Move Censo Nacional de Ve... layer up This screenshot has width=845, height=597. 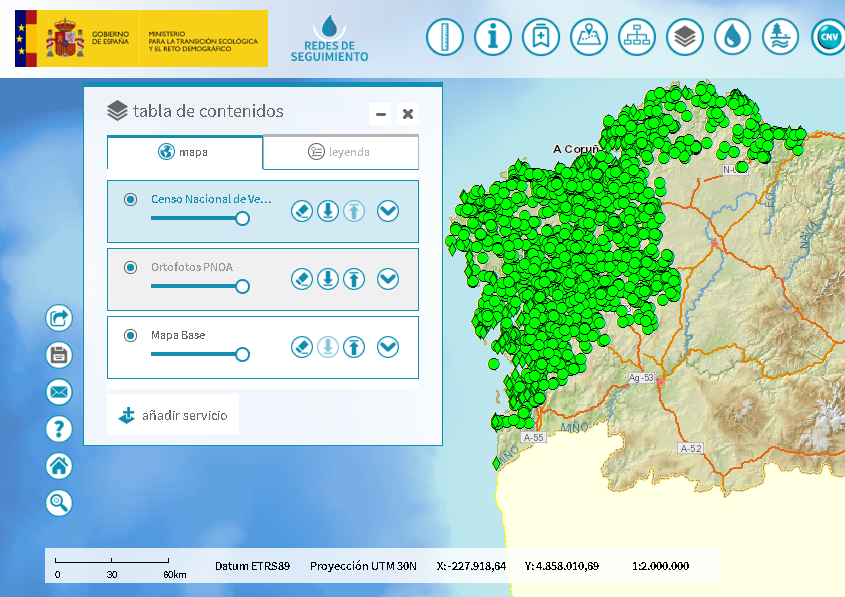coord(354,211)
